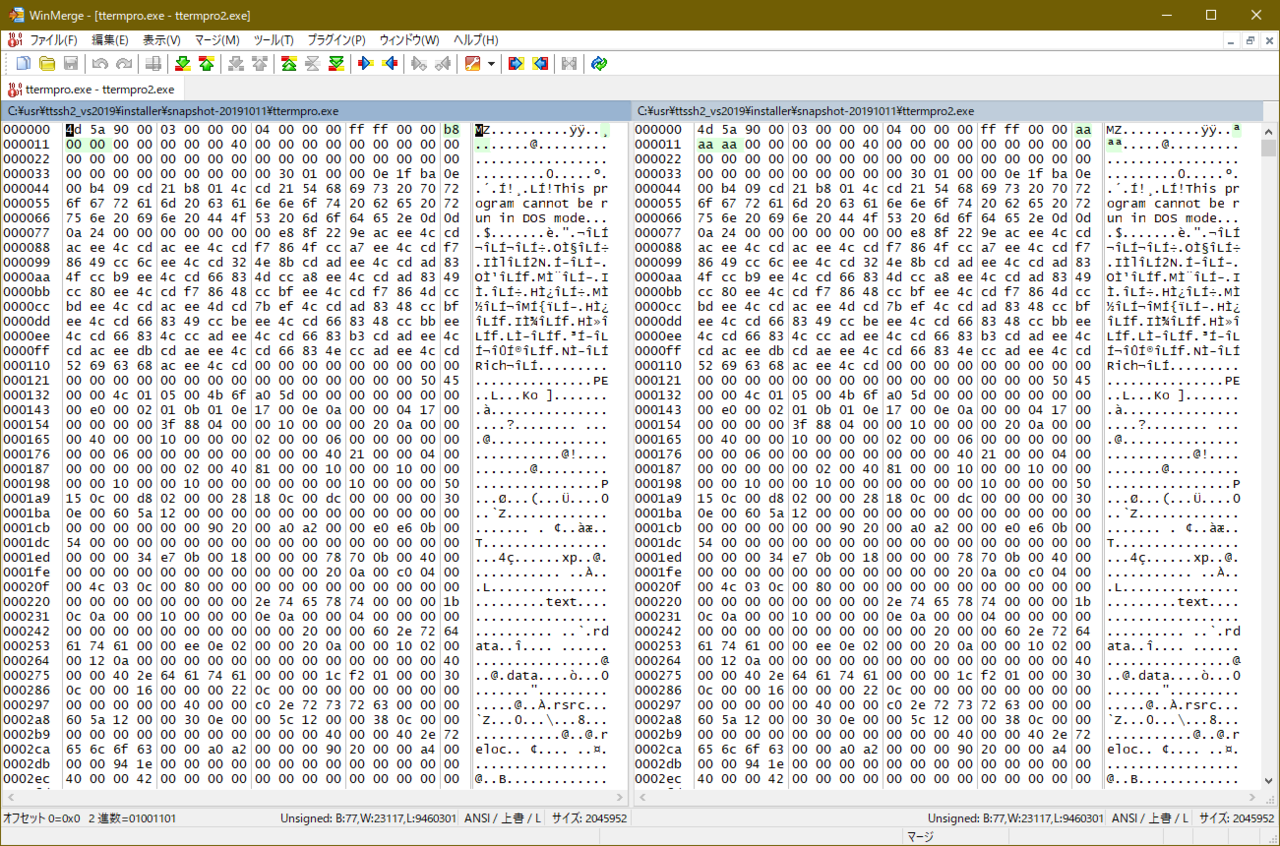Create a new comparison document

[23, 64]
